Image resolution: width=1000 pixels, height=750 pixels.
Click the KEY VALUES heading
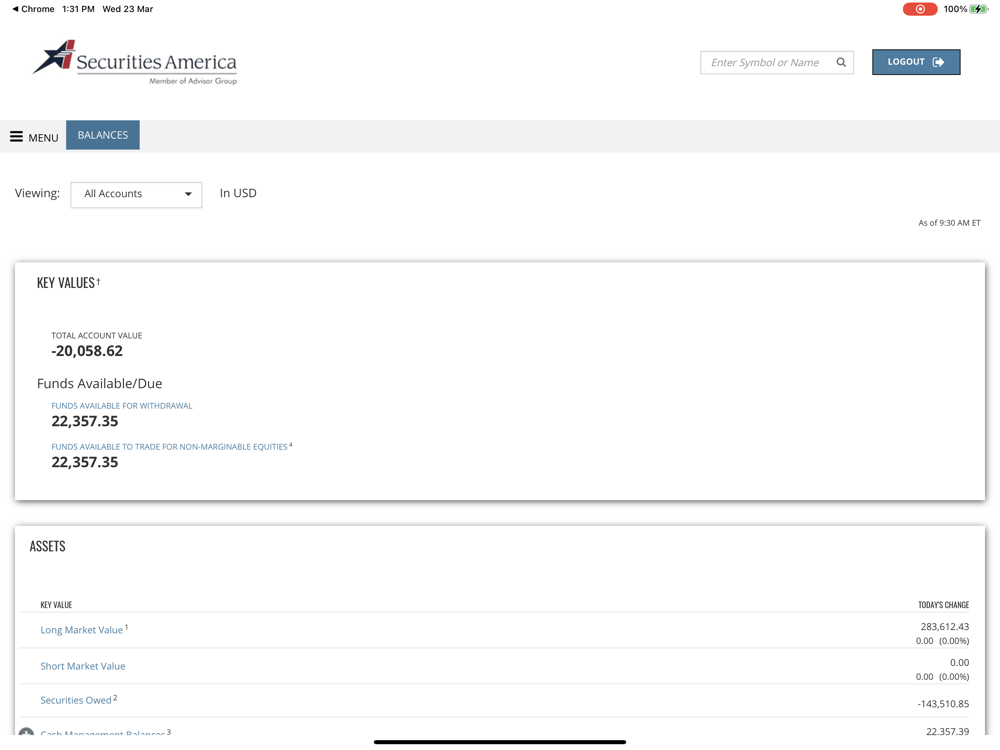pos(66,283)
